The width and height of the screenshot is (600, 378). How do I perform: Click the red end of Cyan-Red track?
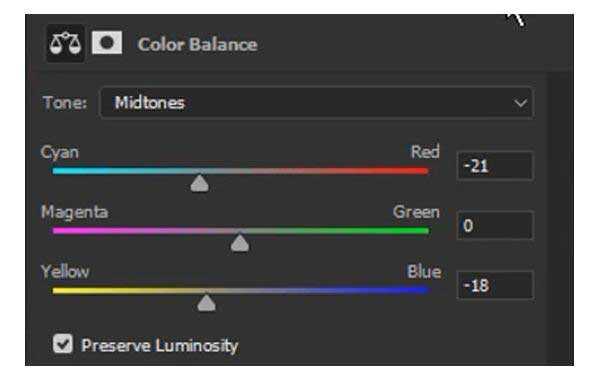pos(419,171)
